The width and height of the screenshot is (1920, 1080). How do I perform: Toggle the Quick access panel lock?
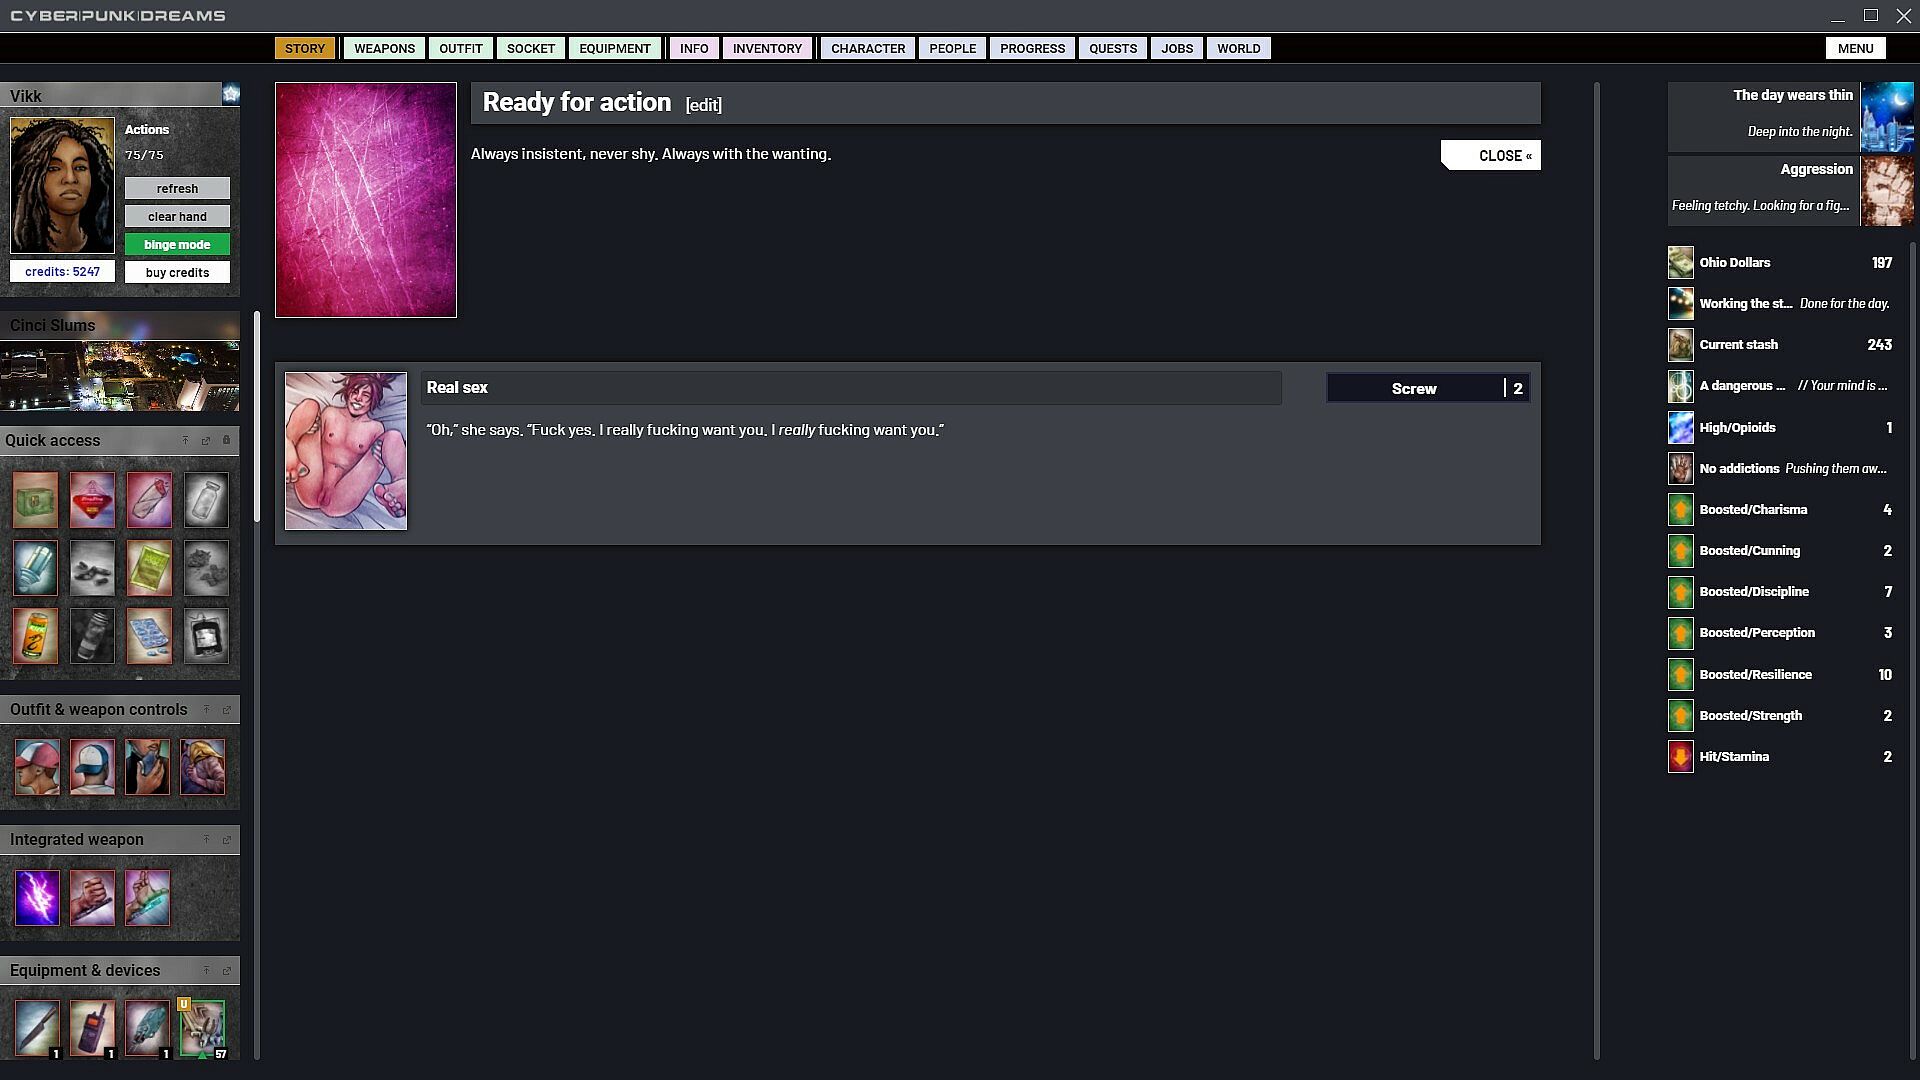(x=226, y=440)
